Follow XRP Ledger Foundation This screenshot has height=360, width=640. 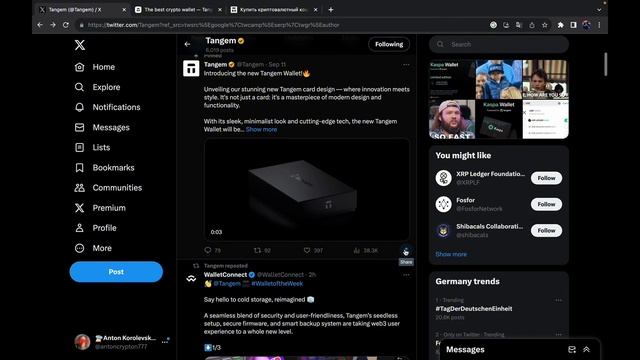(546, 178)
